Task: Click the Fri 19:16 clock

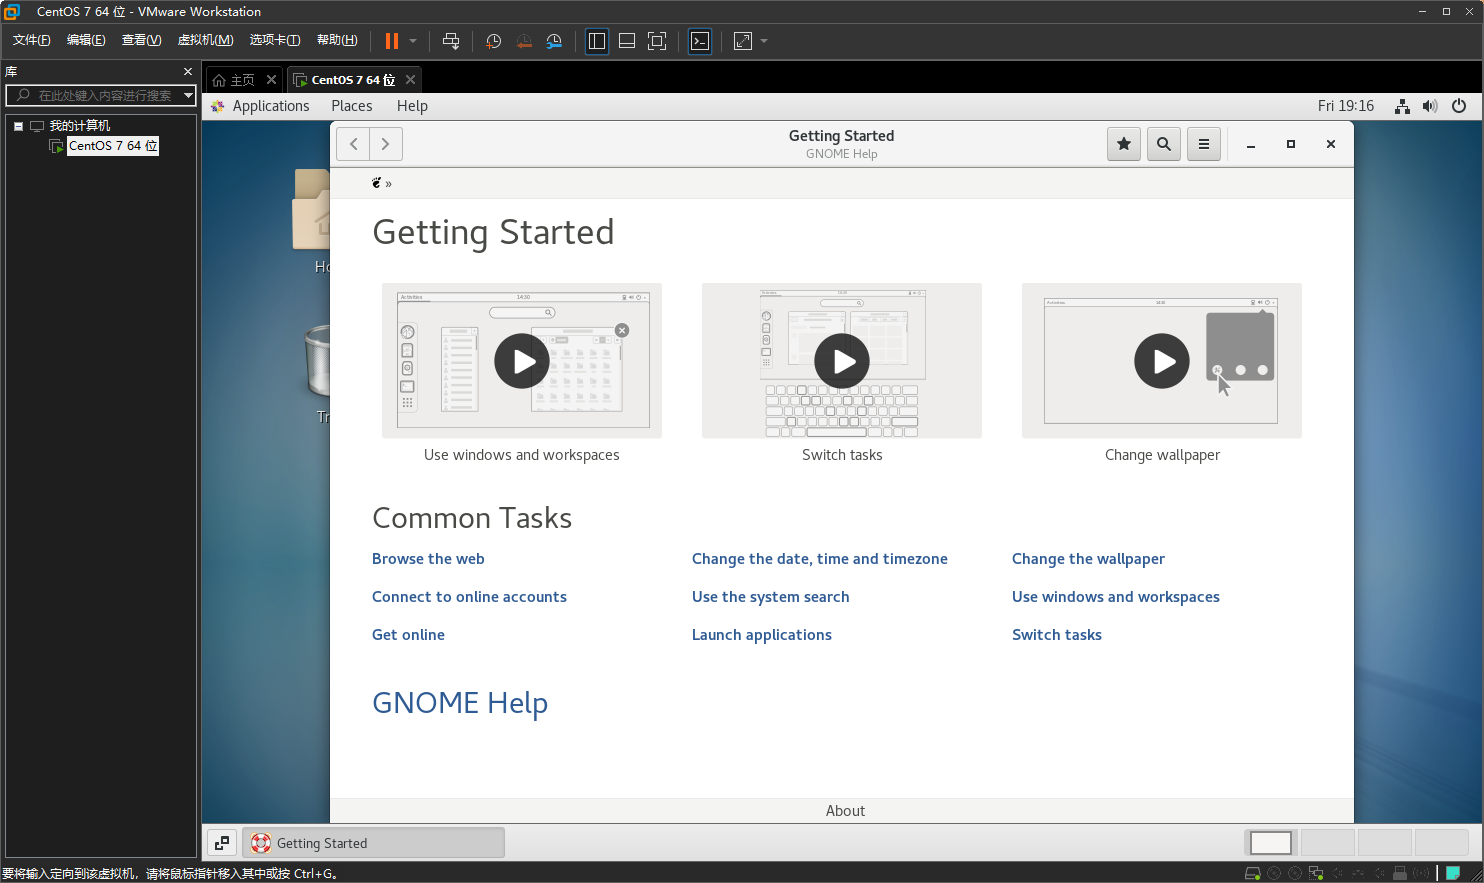Action: pyautogui.click(x=1346, y=106)
